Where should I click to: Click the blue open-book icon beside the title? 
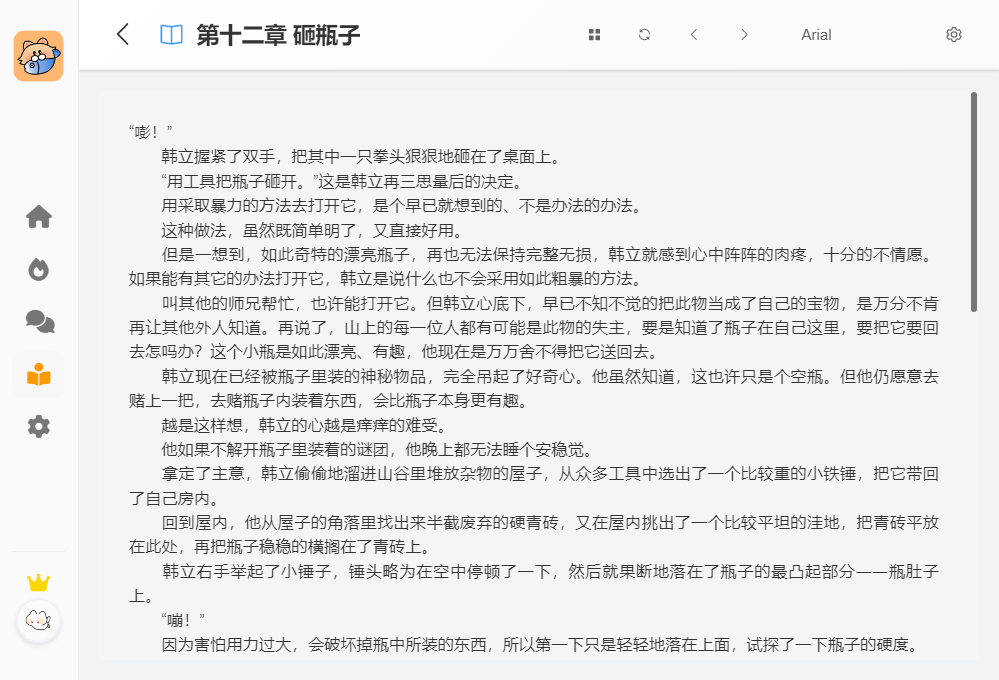pos(171,35)
